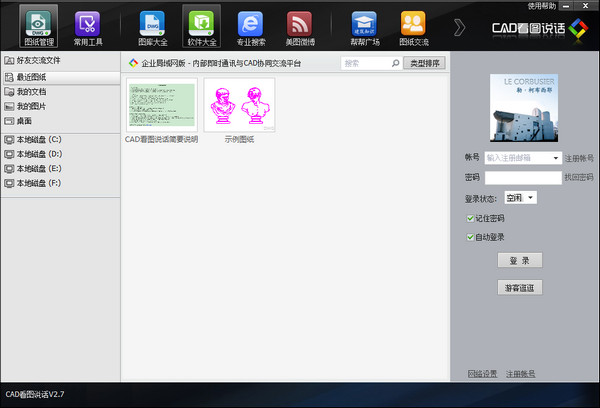Open 专业搜索 IE search icon
600x408 pixels.
[251, 28]
